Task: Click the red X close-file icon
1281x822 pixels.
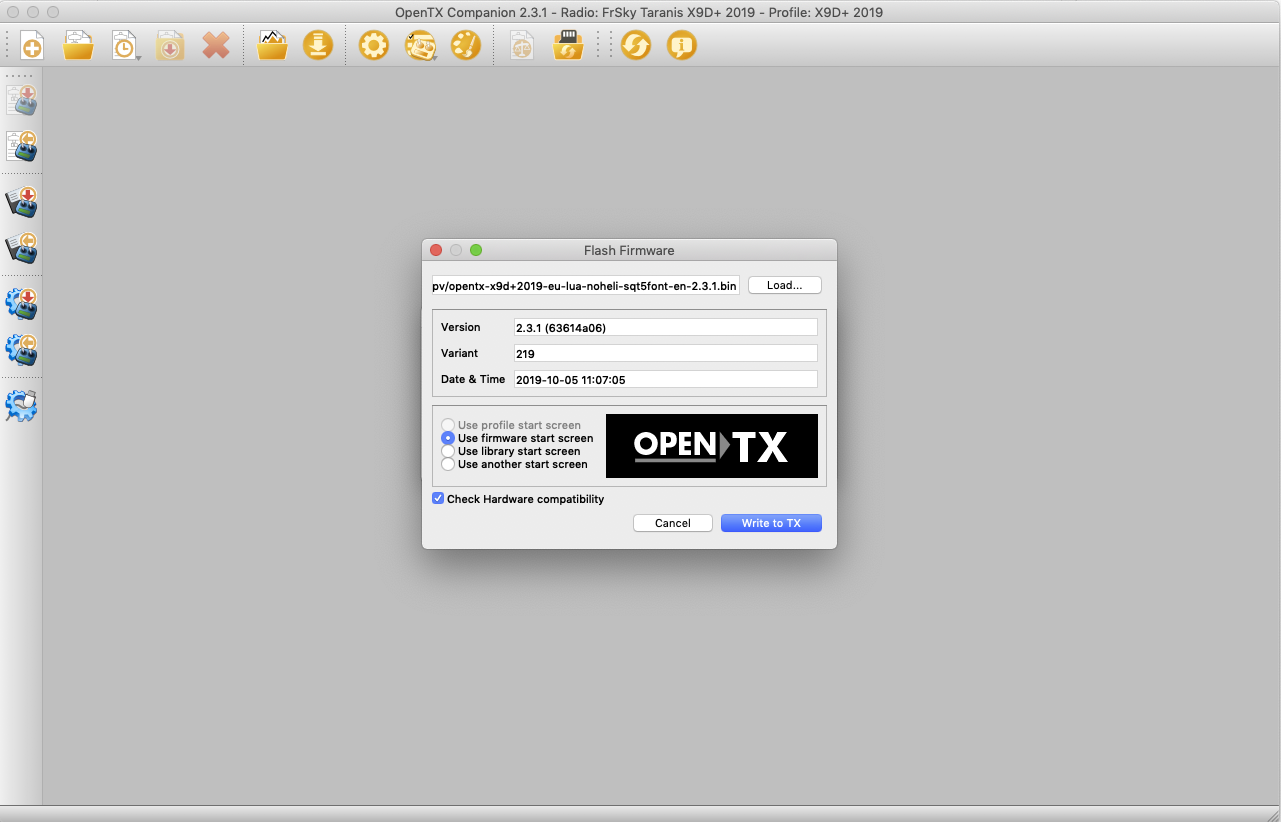Action: [x=215, y=46]
